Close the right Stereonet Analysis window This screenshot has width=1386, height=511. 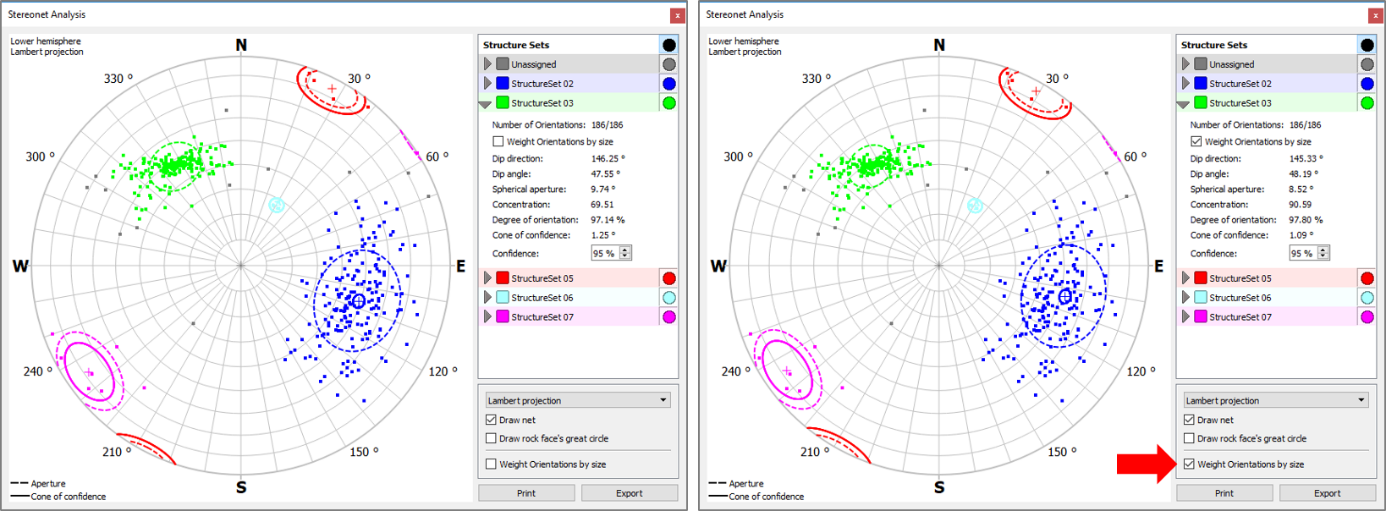[x=1376, y=15]
